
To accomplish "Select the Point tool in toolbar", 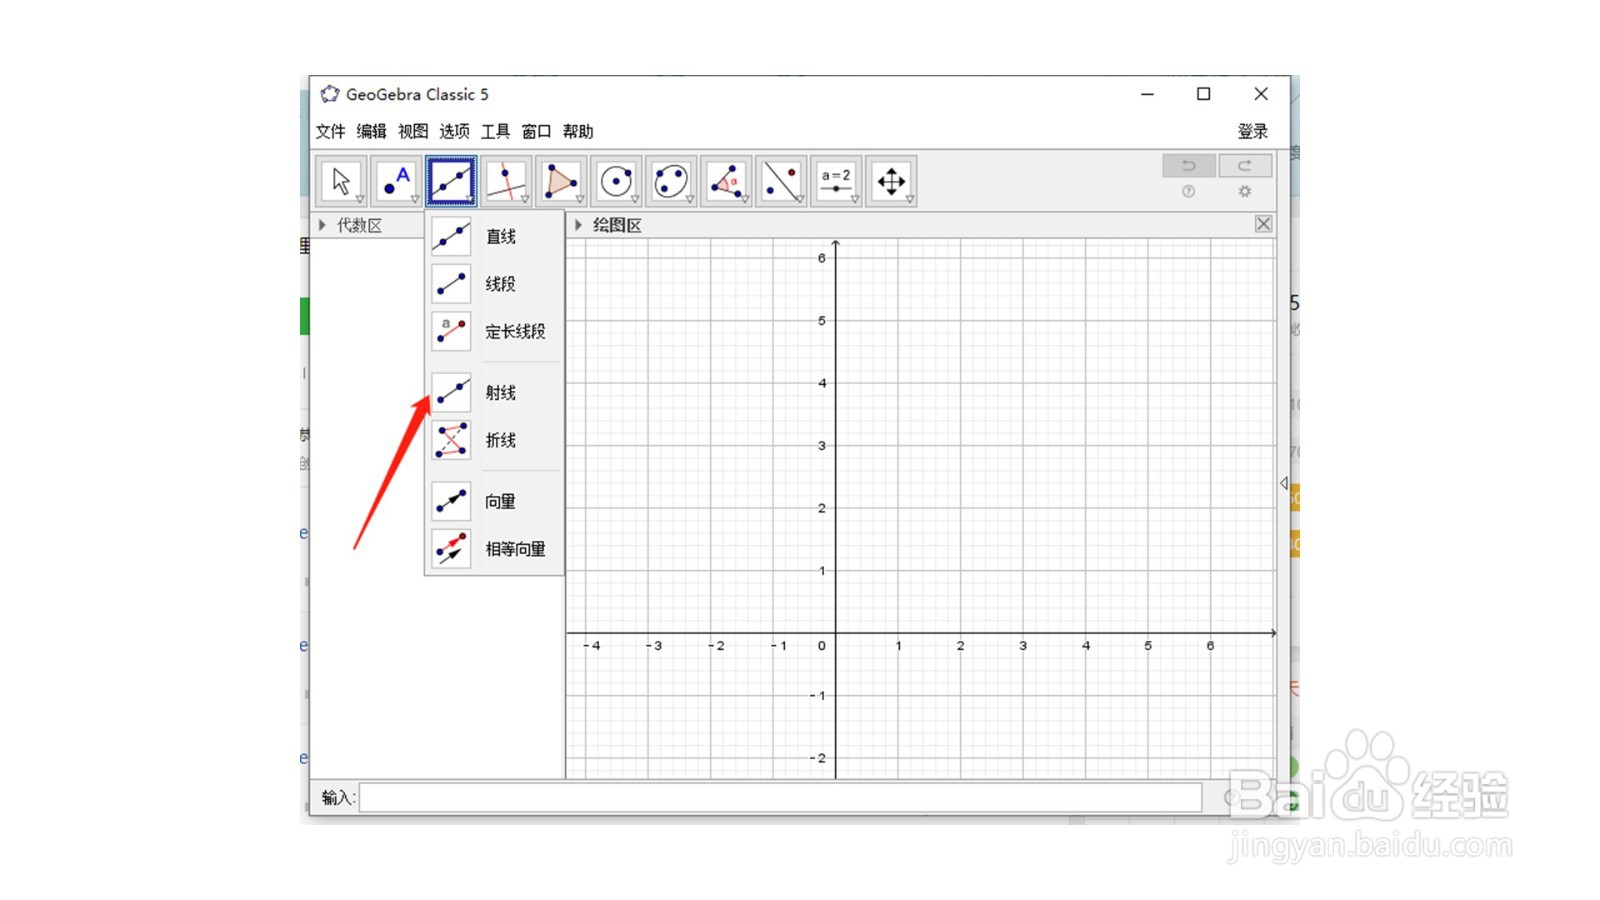I will [x=396, y=181].
